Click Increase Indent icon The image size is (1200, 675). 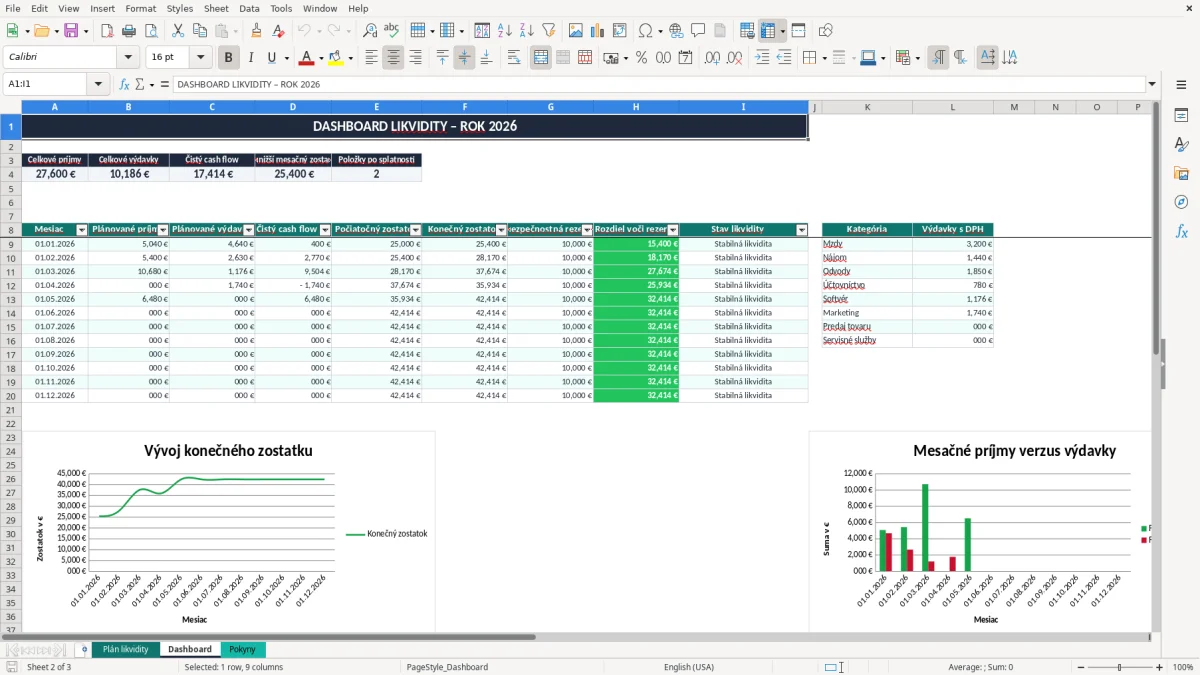point(762,58)
